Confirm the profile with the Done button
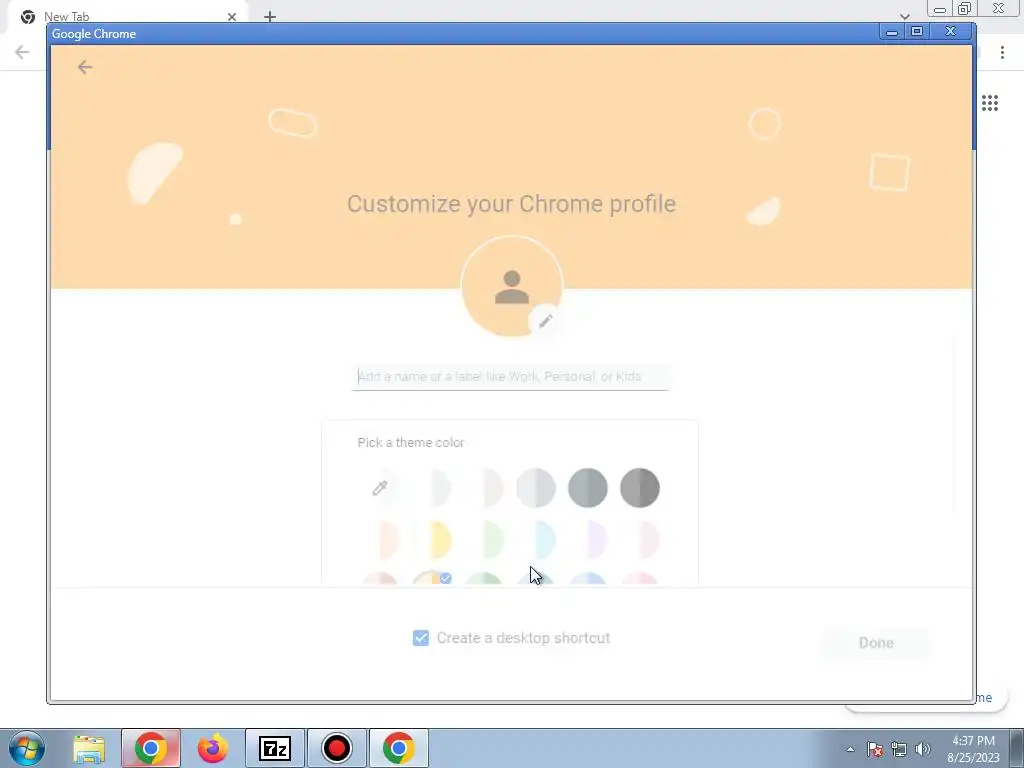 (x=876, y=643)
